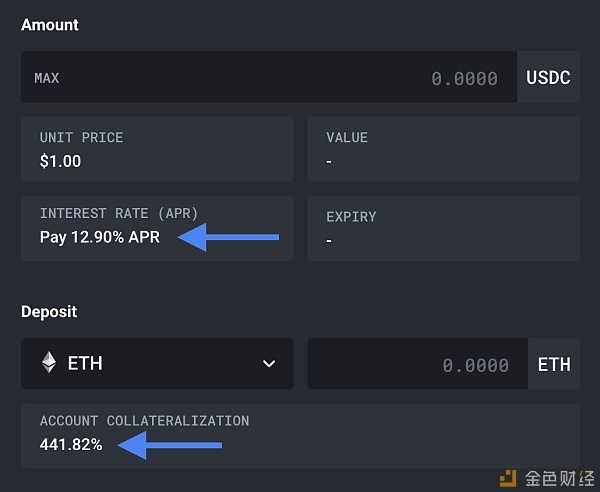This screenshot has height=492, width=600.
Task: Click the MAX button in amount field
Action: [47, 78]
